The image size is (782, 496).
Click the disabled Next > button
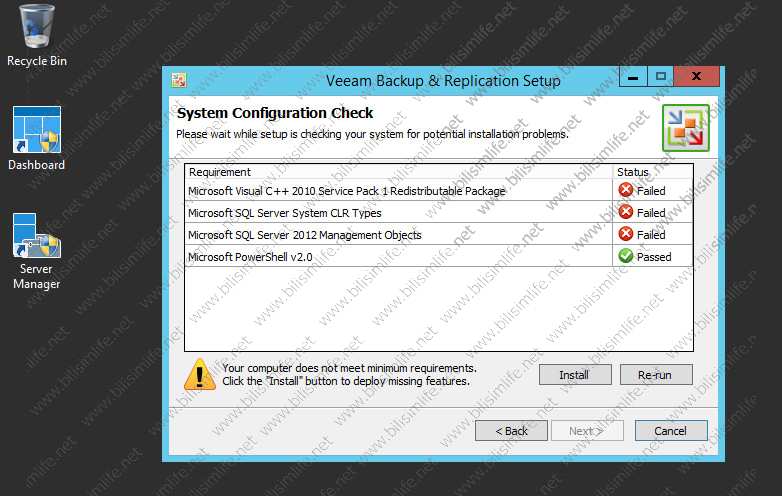coord(587,431)
